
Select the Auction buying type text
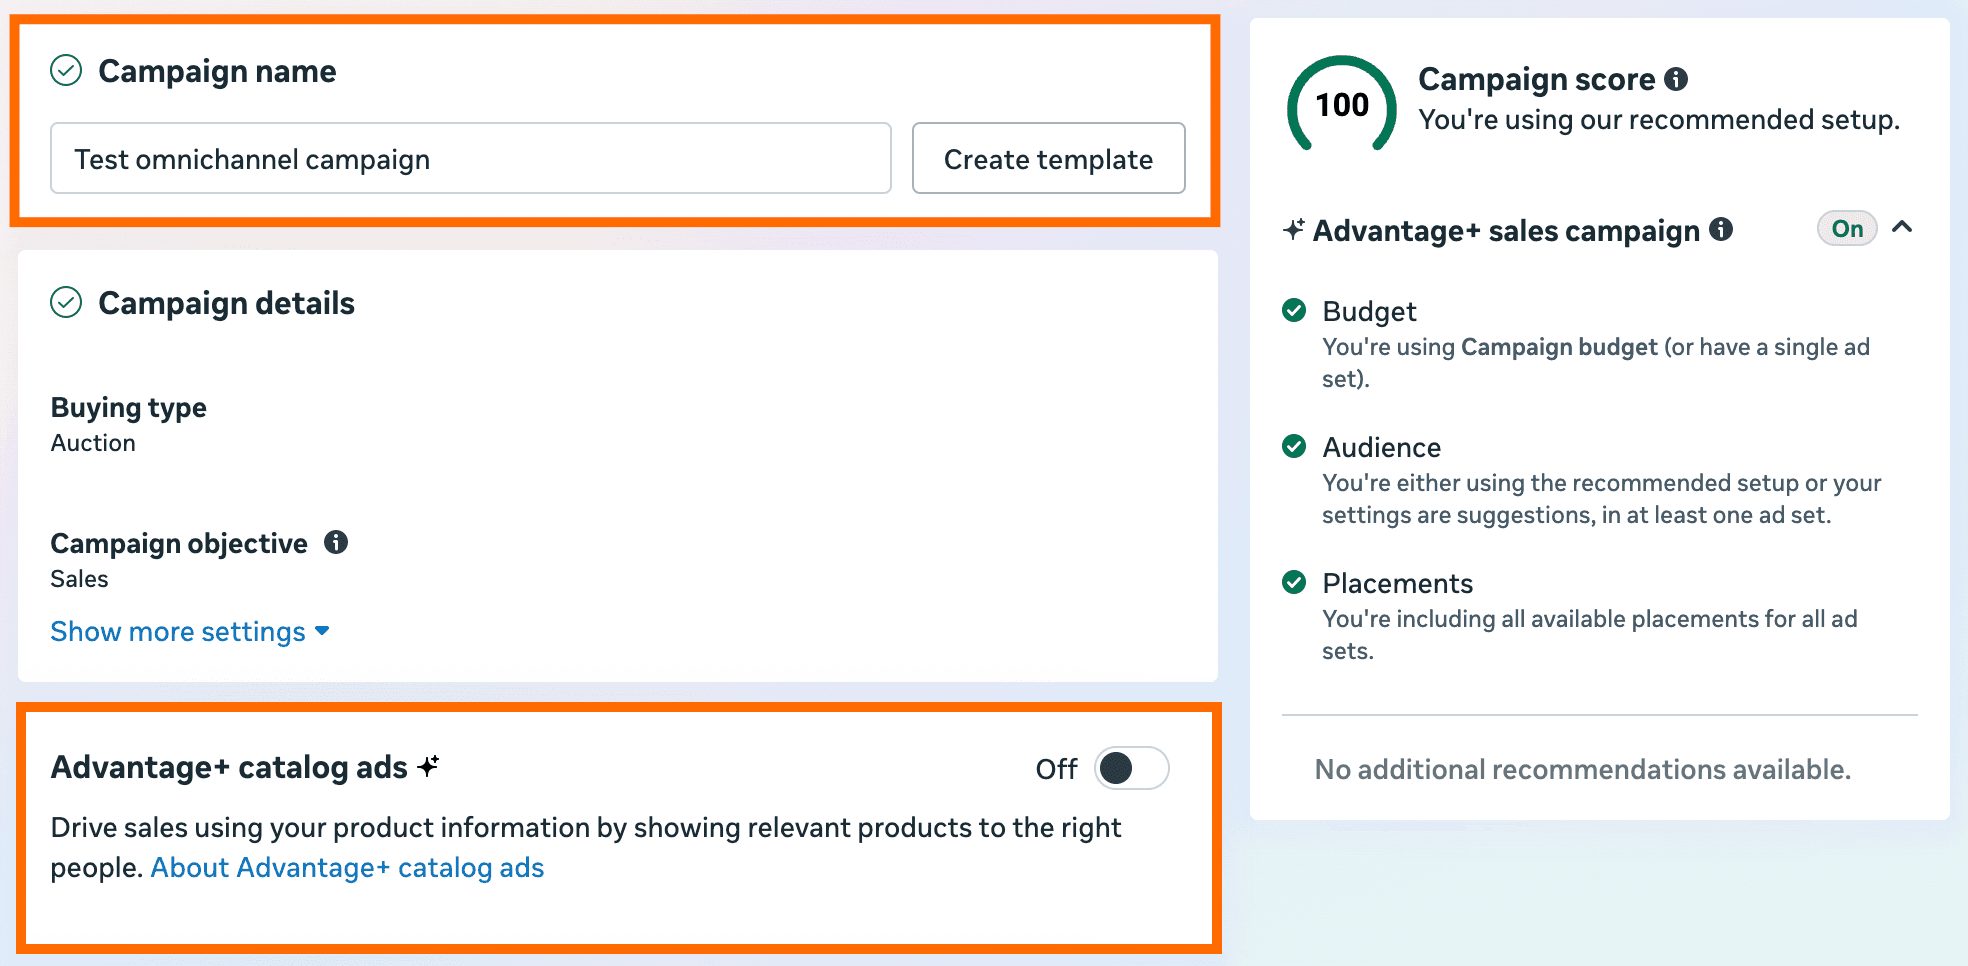[x=92, y=442]
